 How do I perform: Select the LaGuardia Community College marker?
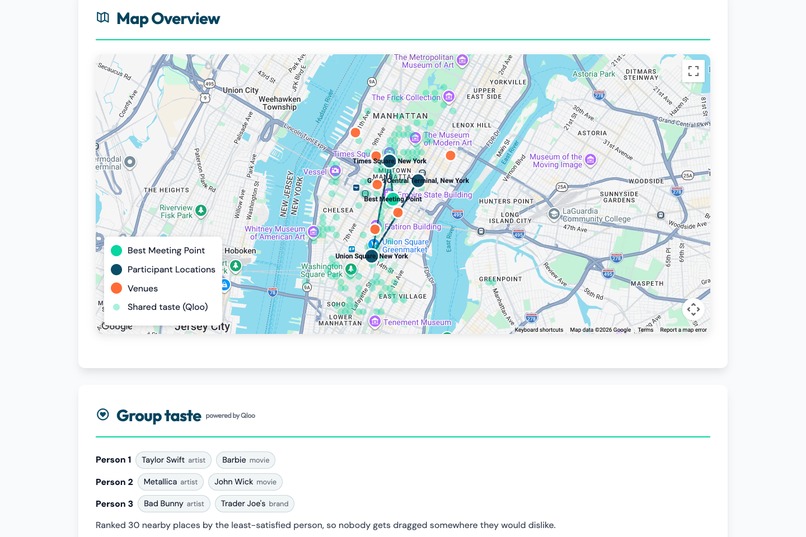[554, 214]
